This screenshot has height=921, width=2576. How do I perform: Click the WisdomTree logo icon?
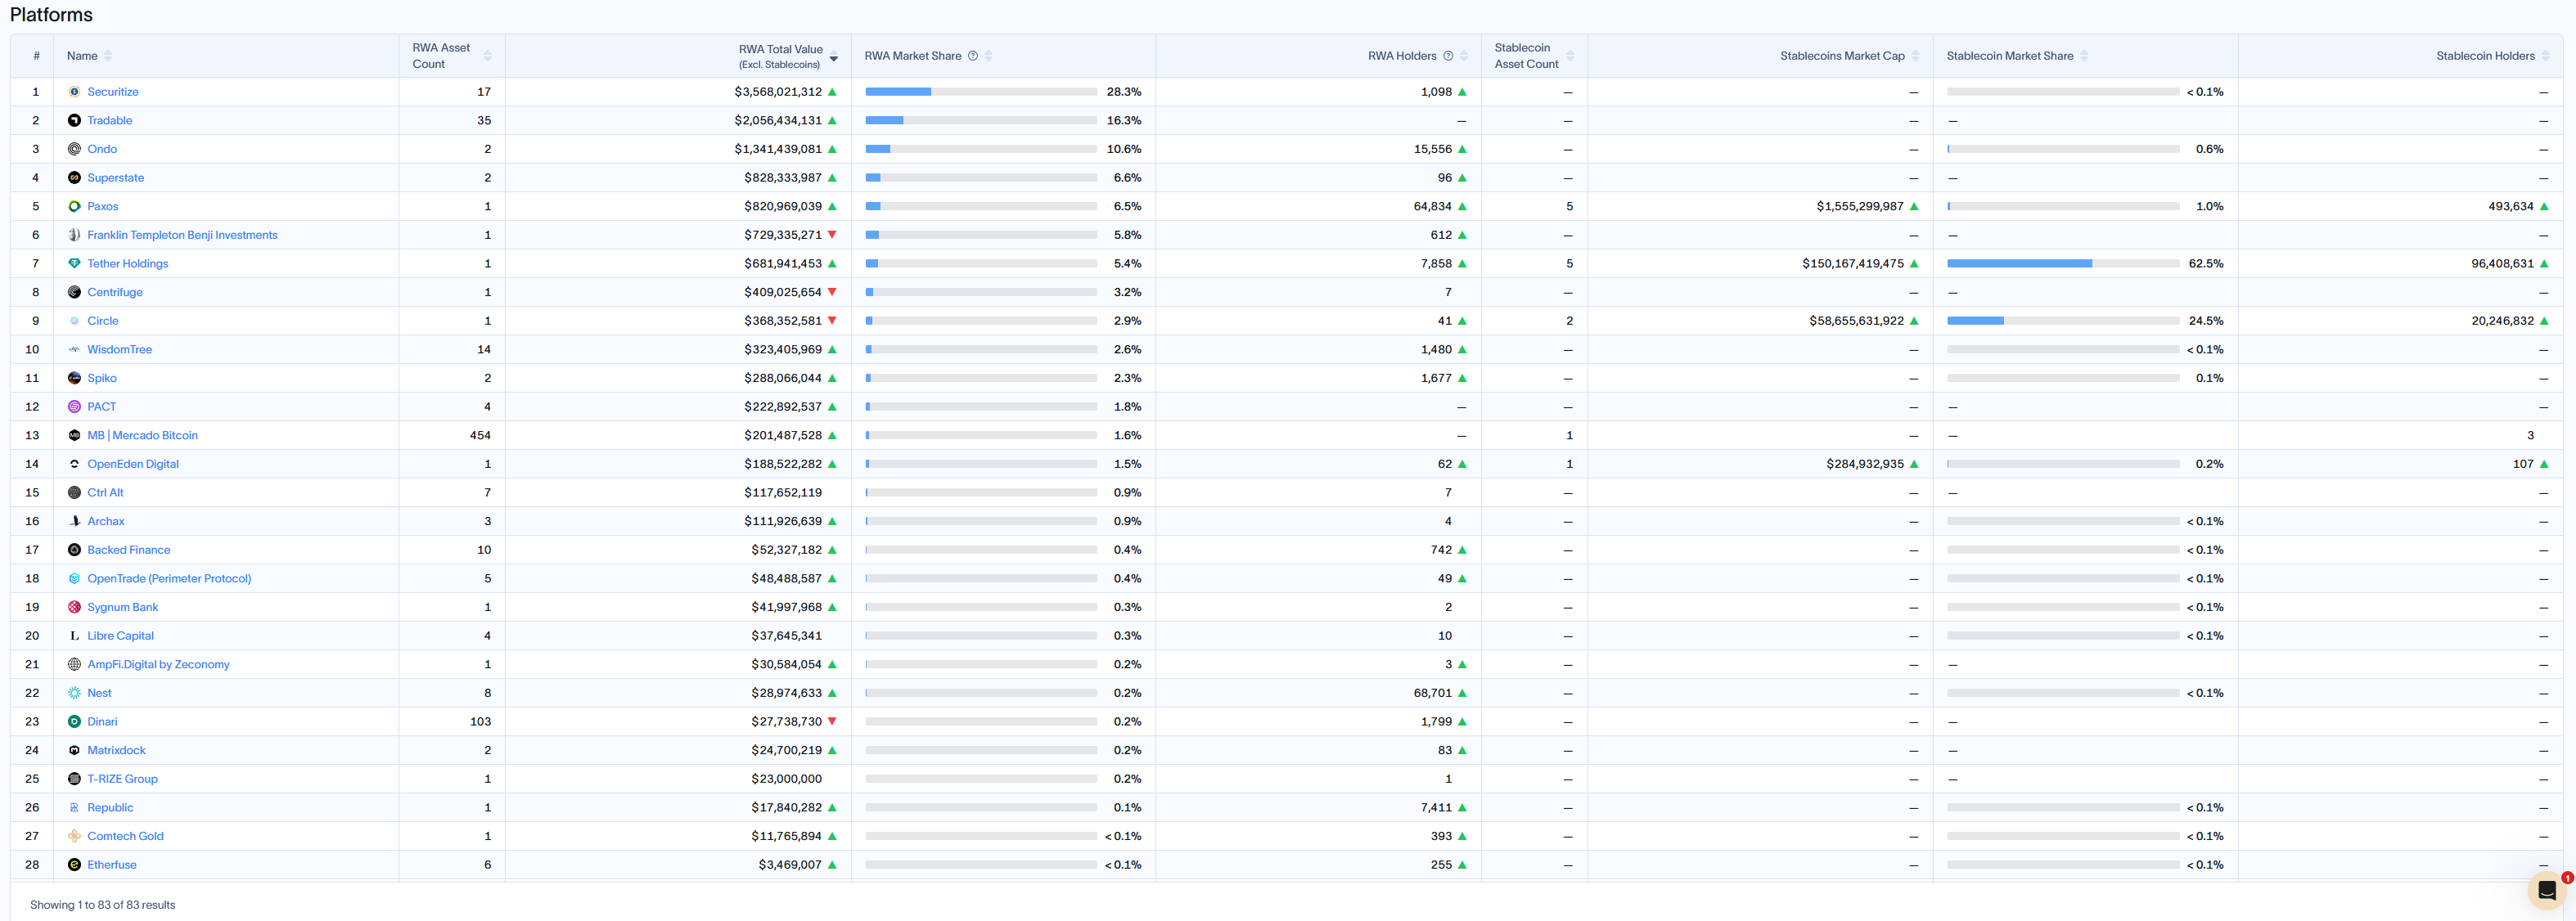coord(74,350)
